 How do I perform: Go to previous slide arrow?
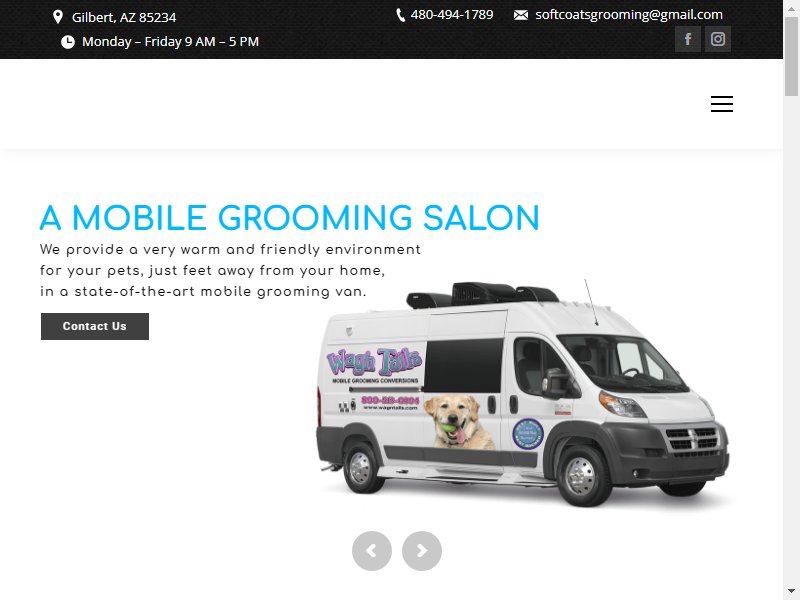(x=372, y=551)
